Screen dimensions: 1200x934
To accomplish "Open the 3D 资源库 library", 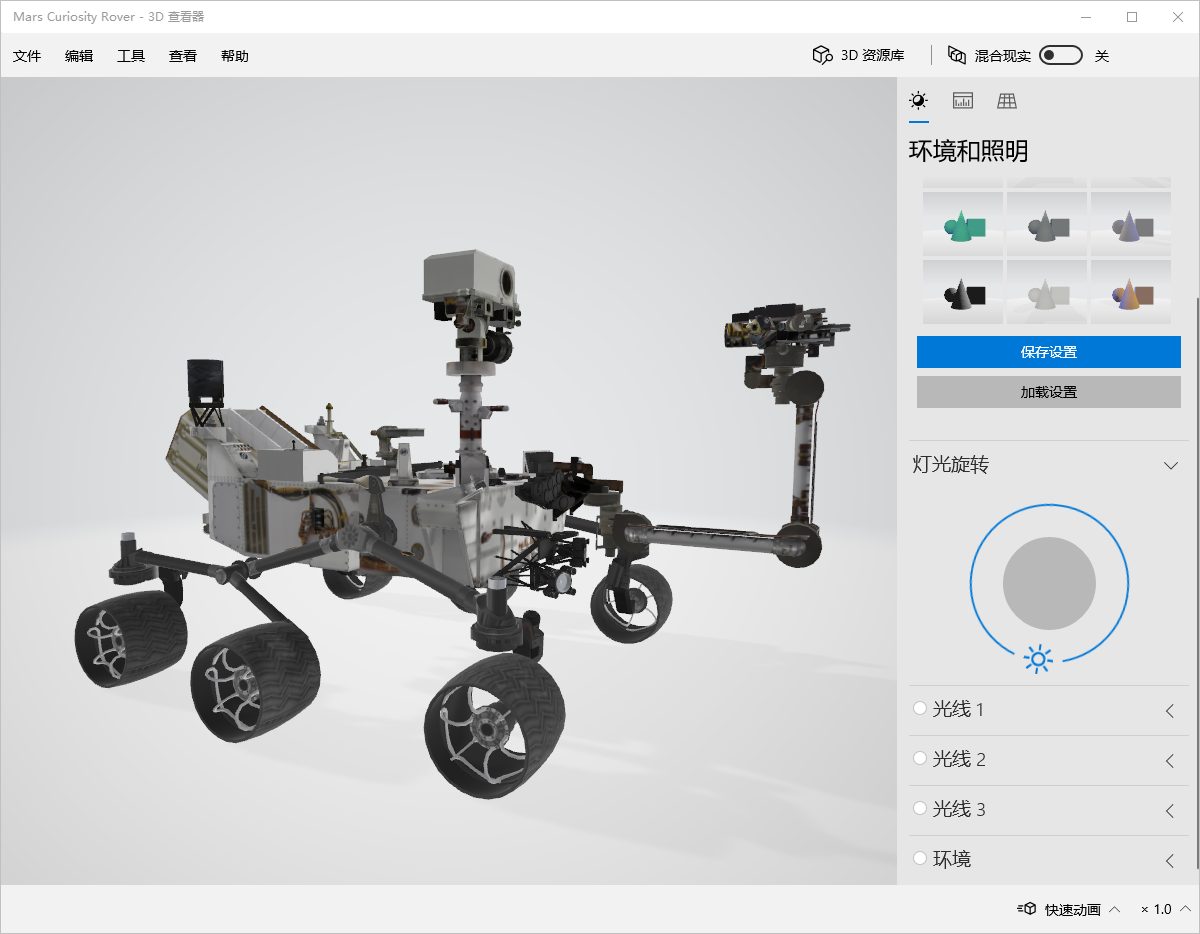I will click(858, 56).
